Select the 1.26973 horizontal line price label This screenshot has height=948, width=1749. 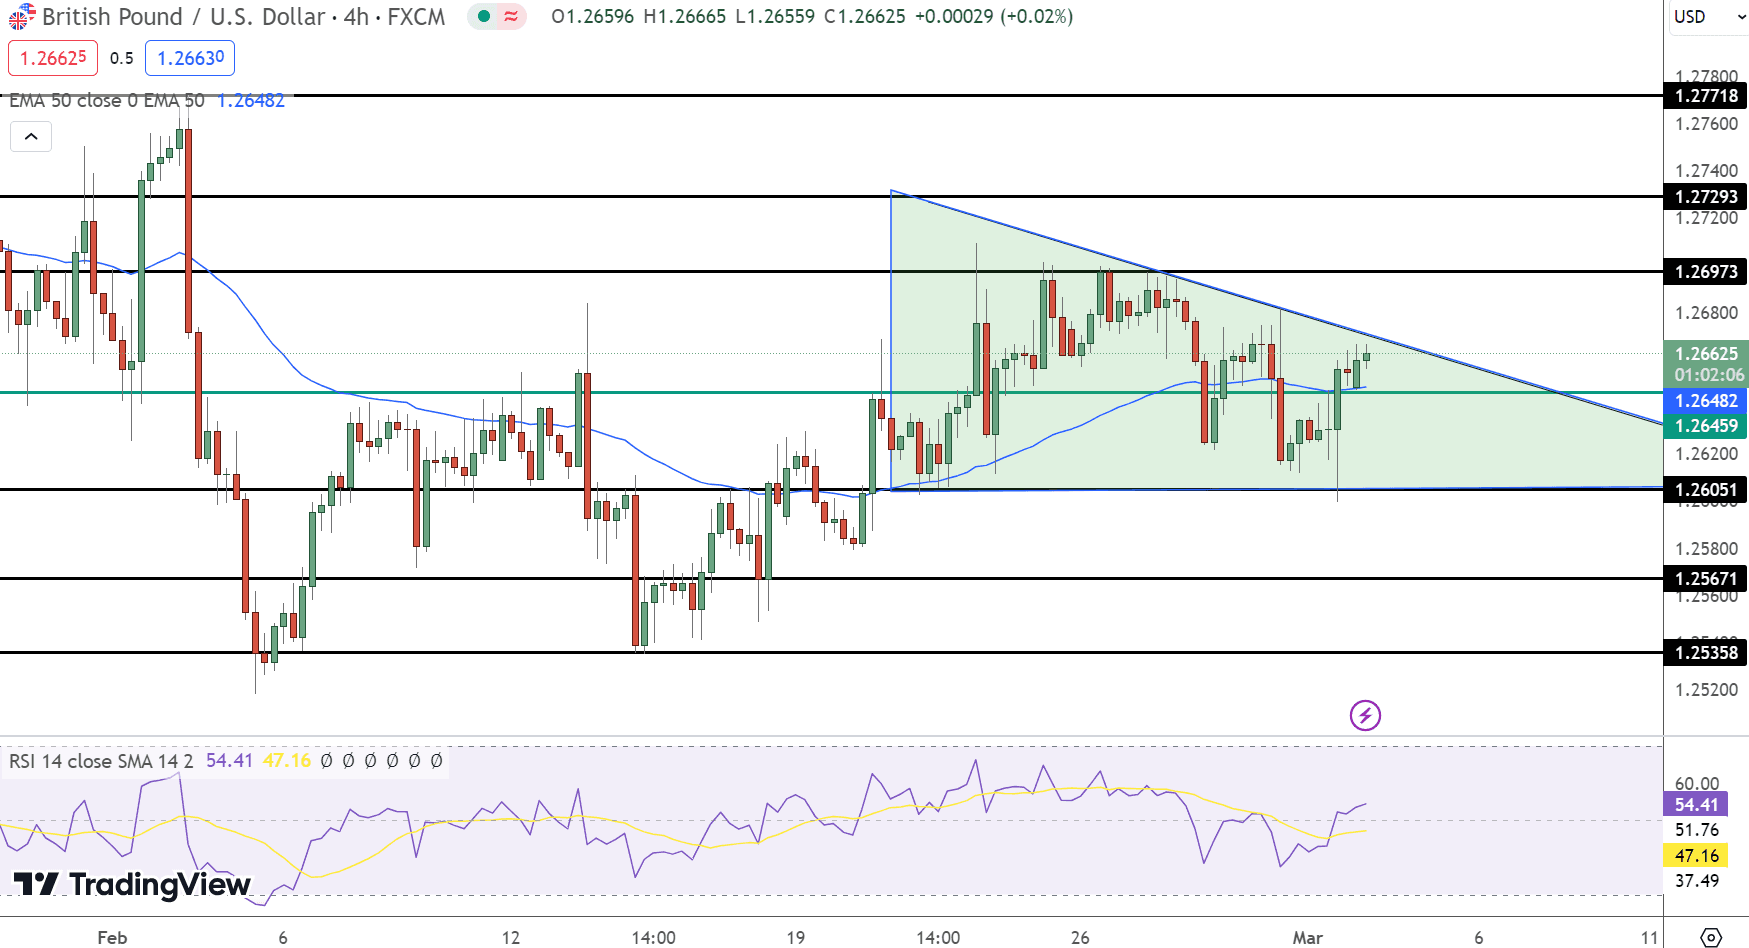coord(1706,272)
